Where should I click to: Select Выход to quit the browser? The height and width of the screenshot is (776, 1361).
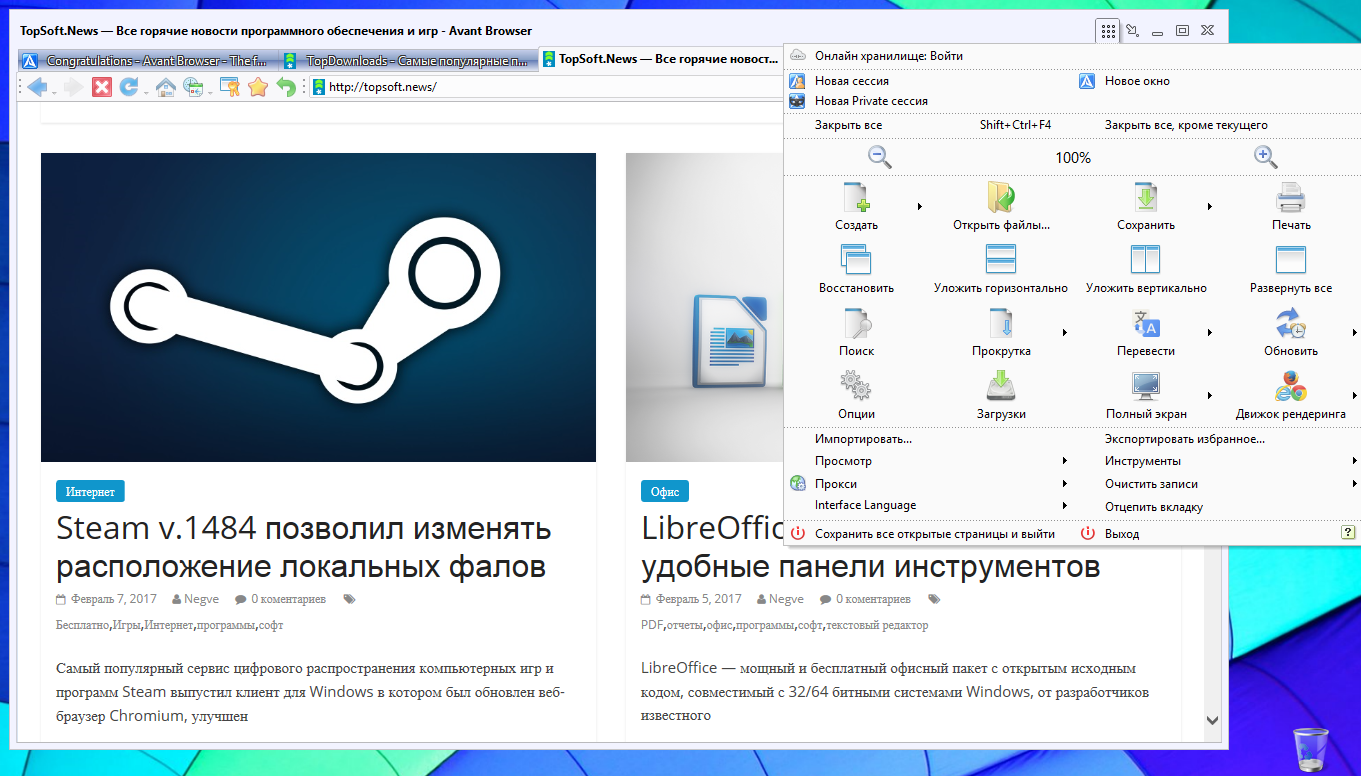(x=1122, y=534)
